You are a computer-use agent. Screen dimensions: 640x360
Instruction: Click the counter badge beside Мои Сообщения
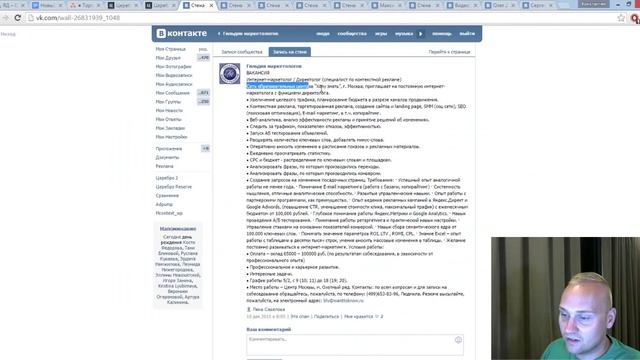203,93
